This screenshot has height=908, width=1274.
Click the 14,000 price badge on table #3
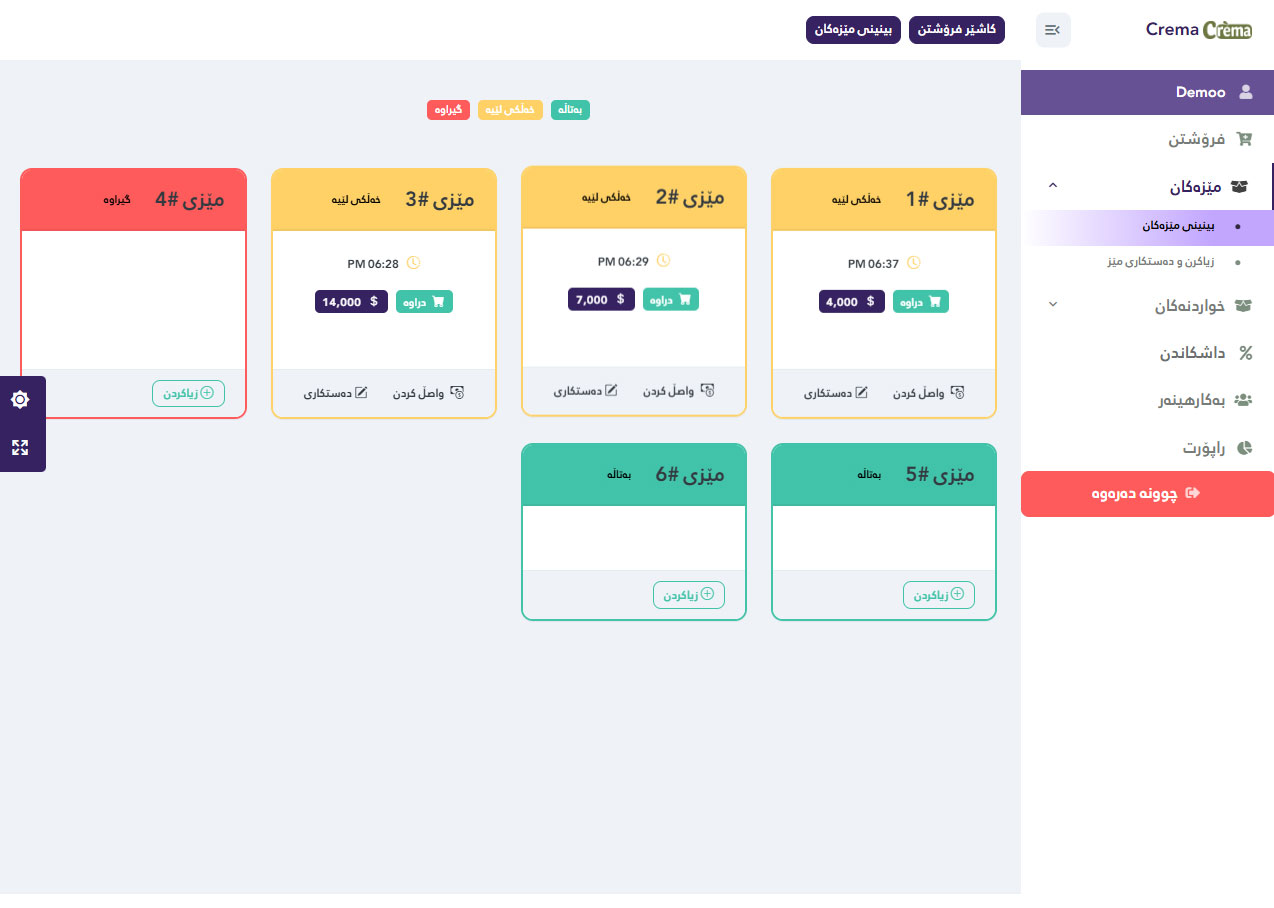[351, 301]
